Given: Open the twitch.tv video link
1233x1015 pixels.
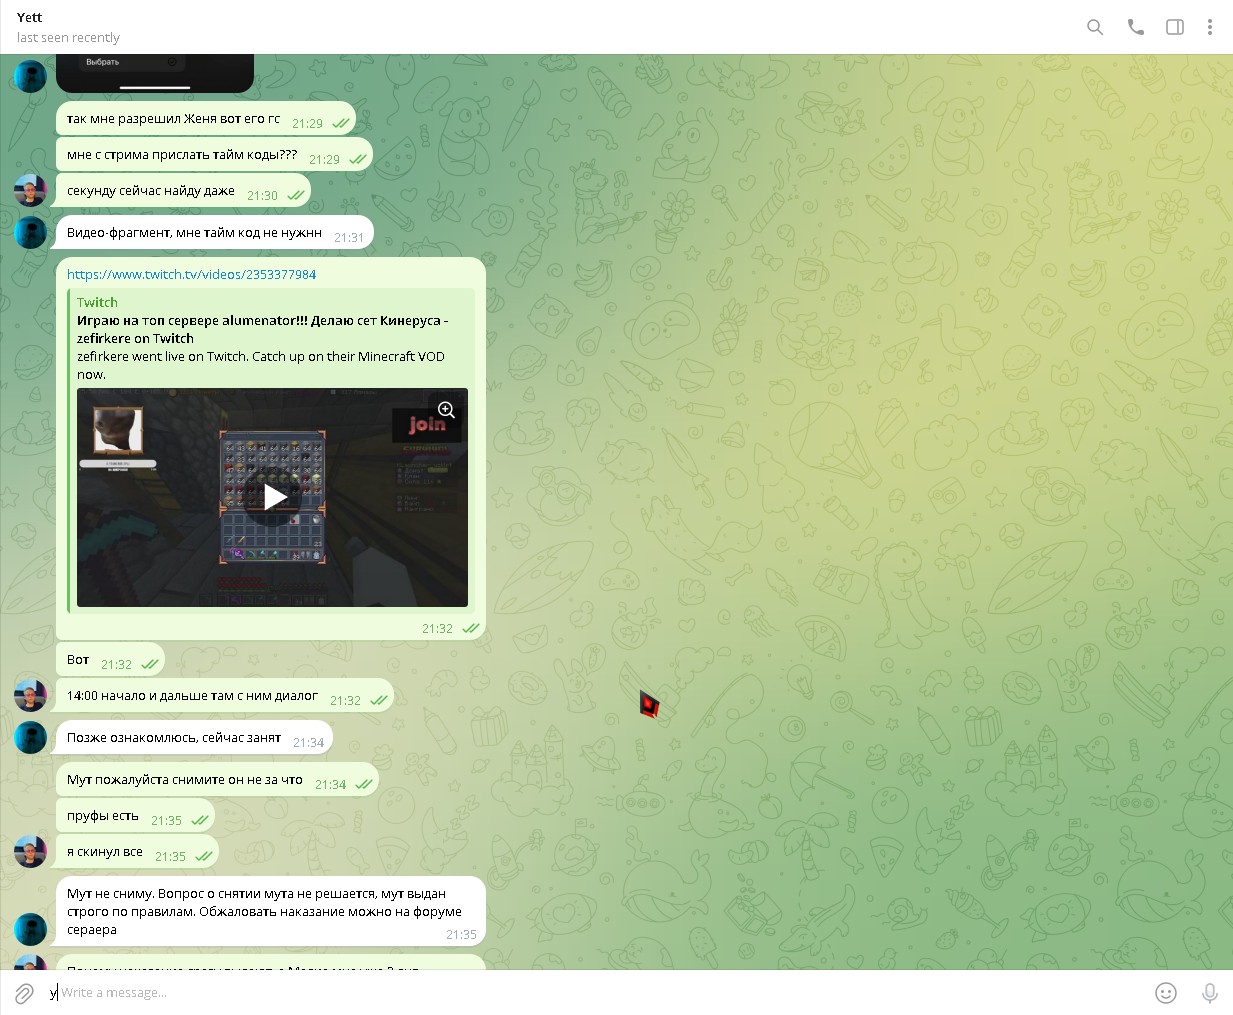Looking at the screenshot, I should (x=191, y=274).
